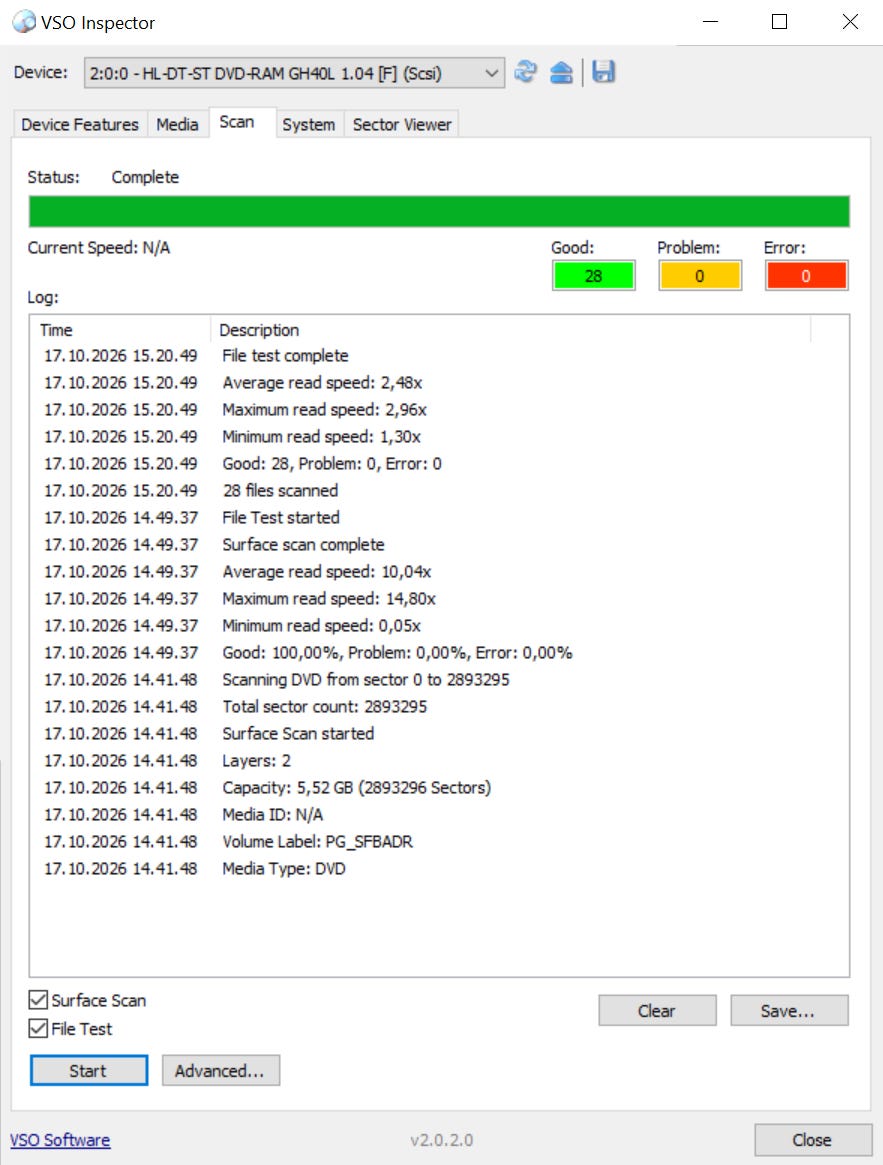Clear the scan log
The image size is (883, 1165).
coord(657,1010)
